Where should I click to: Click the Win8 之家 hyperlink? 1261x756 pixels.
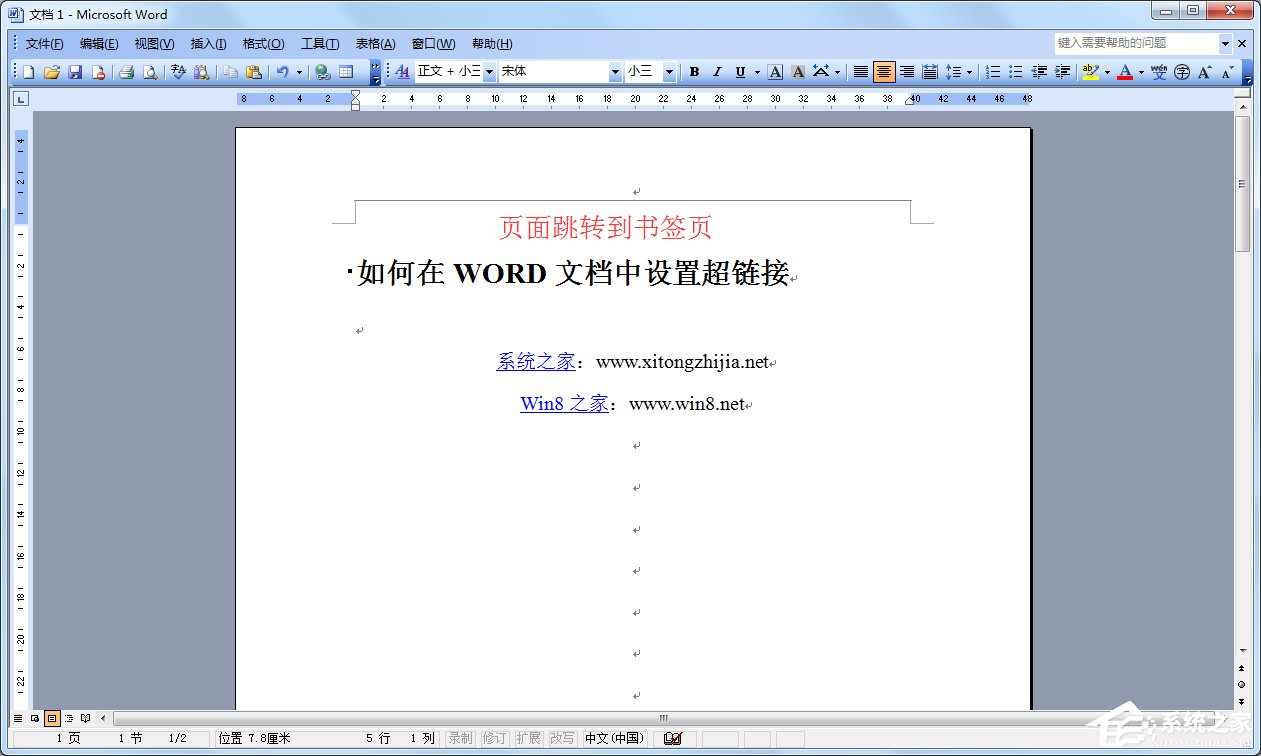tap(563, 403)
